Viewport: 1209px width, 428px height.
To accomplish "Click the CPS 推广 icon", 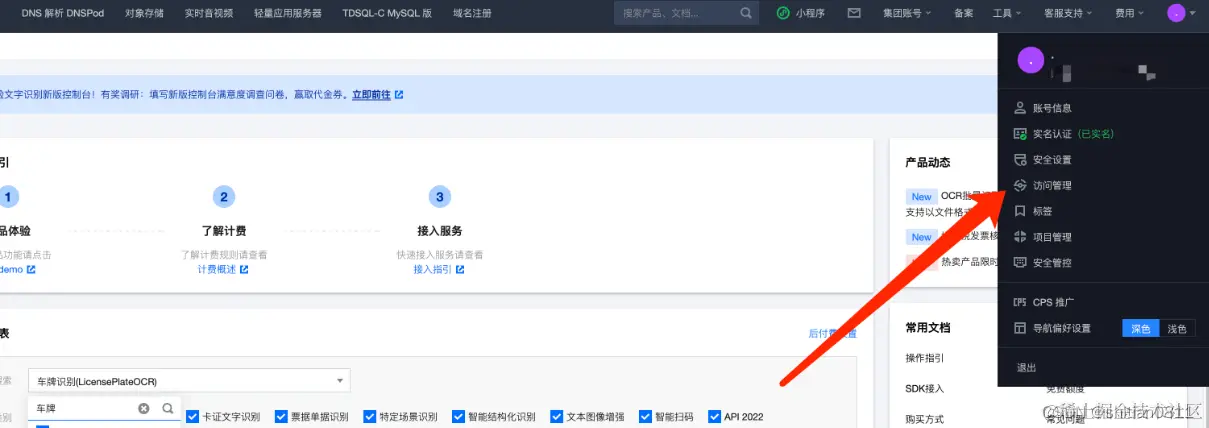I will tap(1020, 301).
